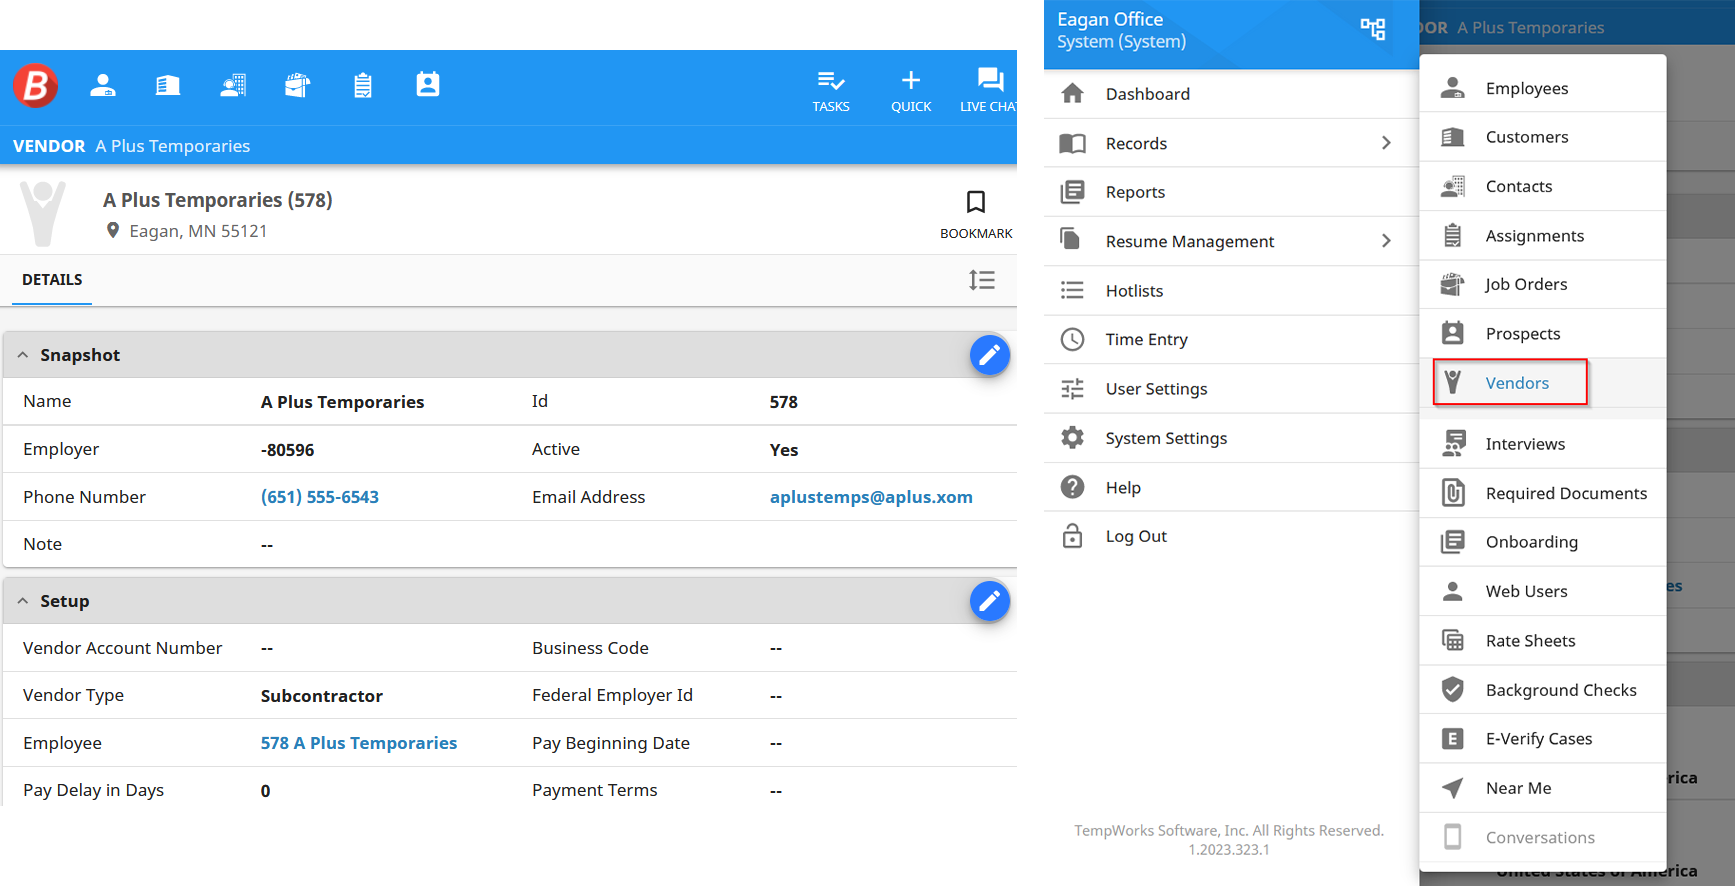Click the vendor avatar icon in header

tap(43, 213)
